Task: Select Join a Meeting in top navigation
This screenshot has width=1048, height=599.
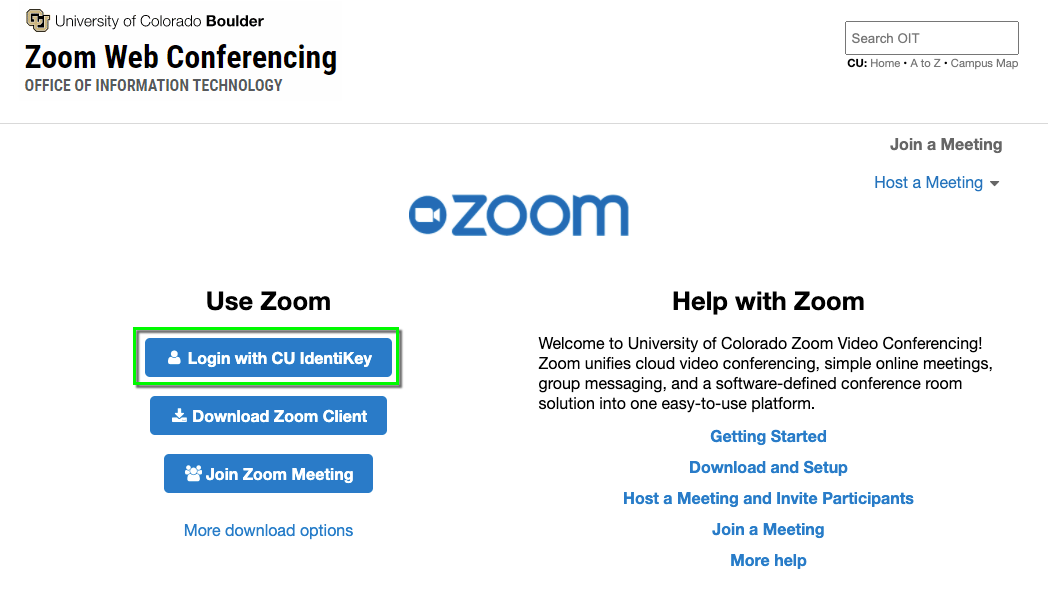Action: point(946,144)
